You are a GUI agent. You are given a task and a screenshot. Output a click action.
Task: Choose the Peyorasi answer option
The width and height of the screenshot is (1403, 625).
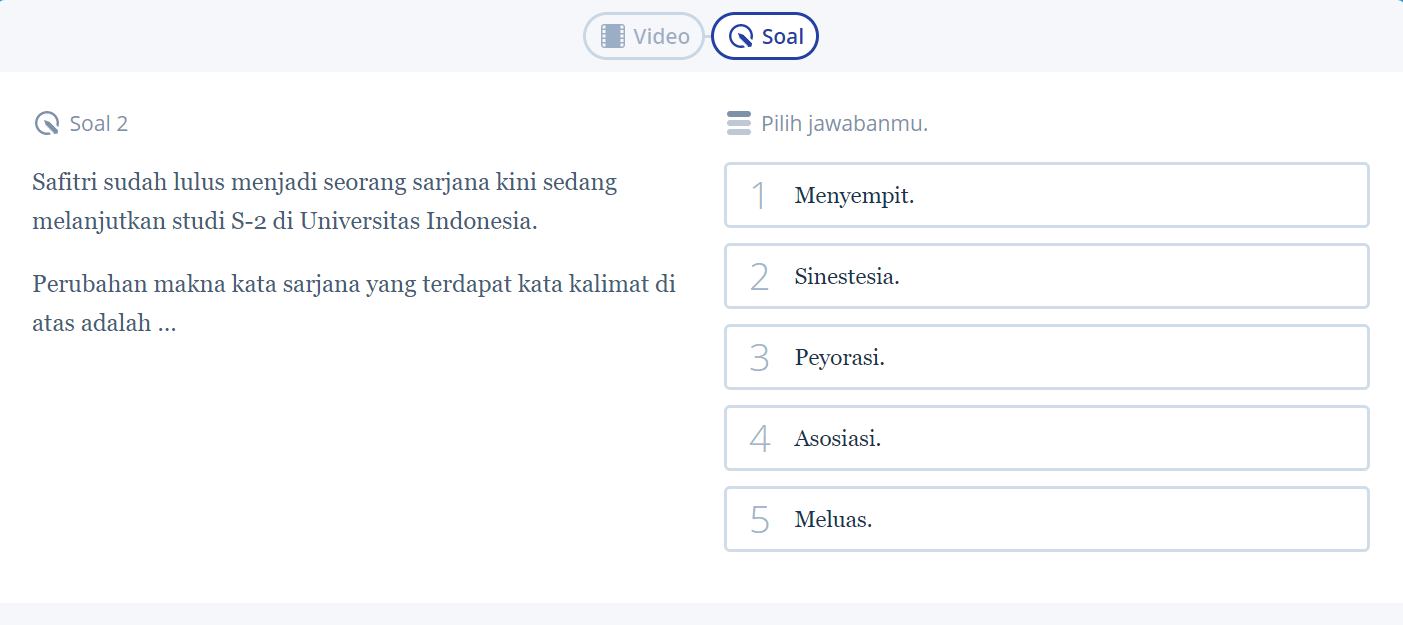tap(1046, 357)
